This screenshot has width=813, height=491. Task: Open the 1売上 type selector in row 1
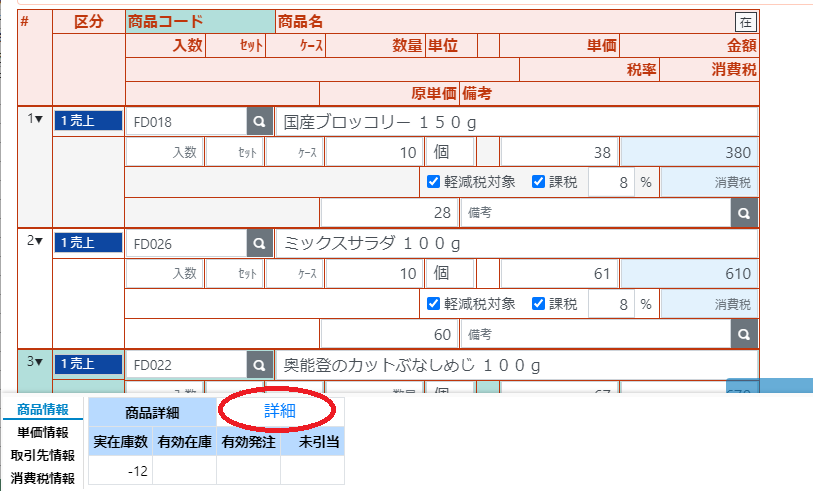(89, 121)
